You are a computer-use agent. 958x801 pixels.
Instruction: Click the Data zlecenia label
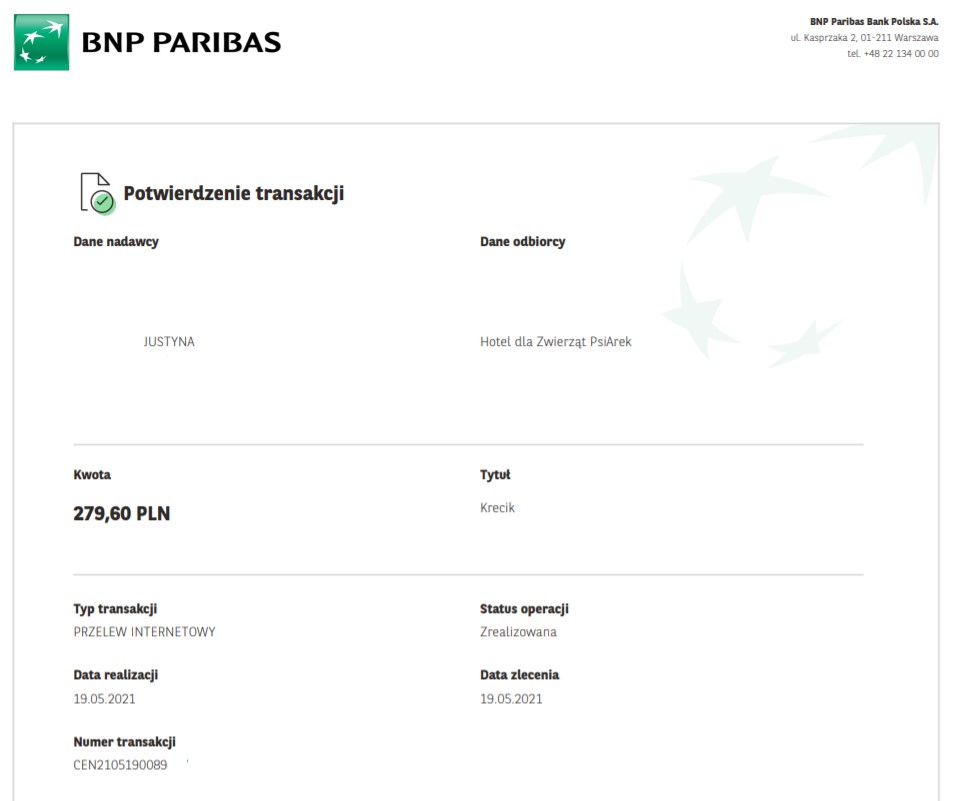519,675
